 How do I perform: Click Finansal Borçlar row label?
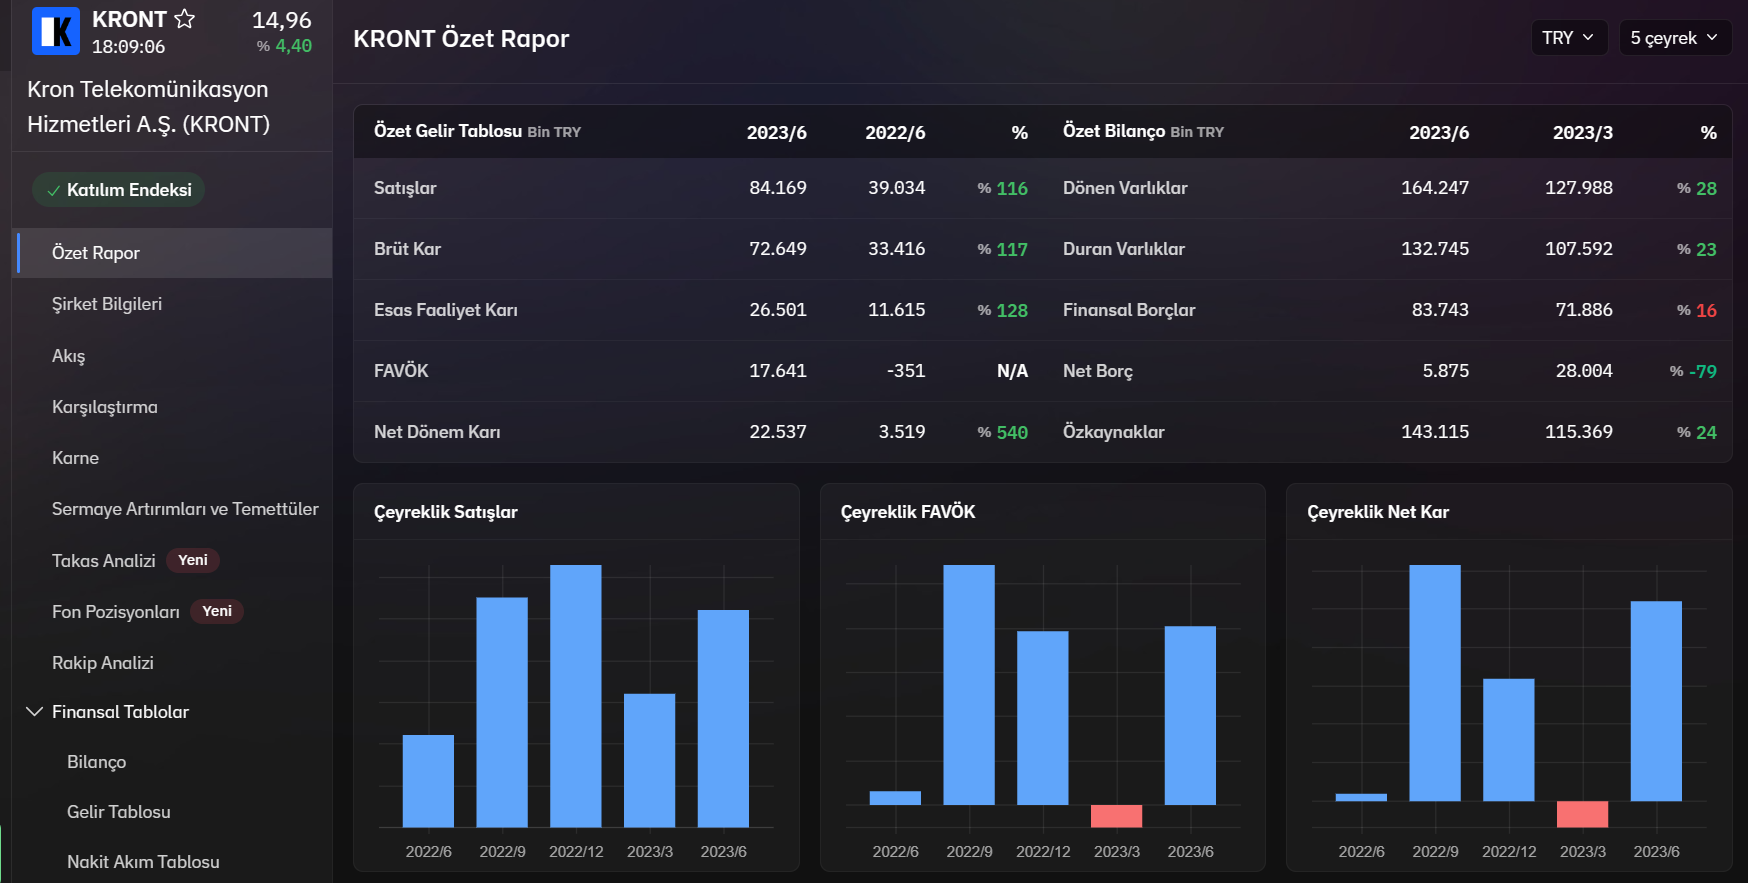1129,310
